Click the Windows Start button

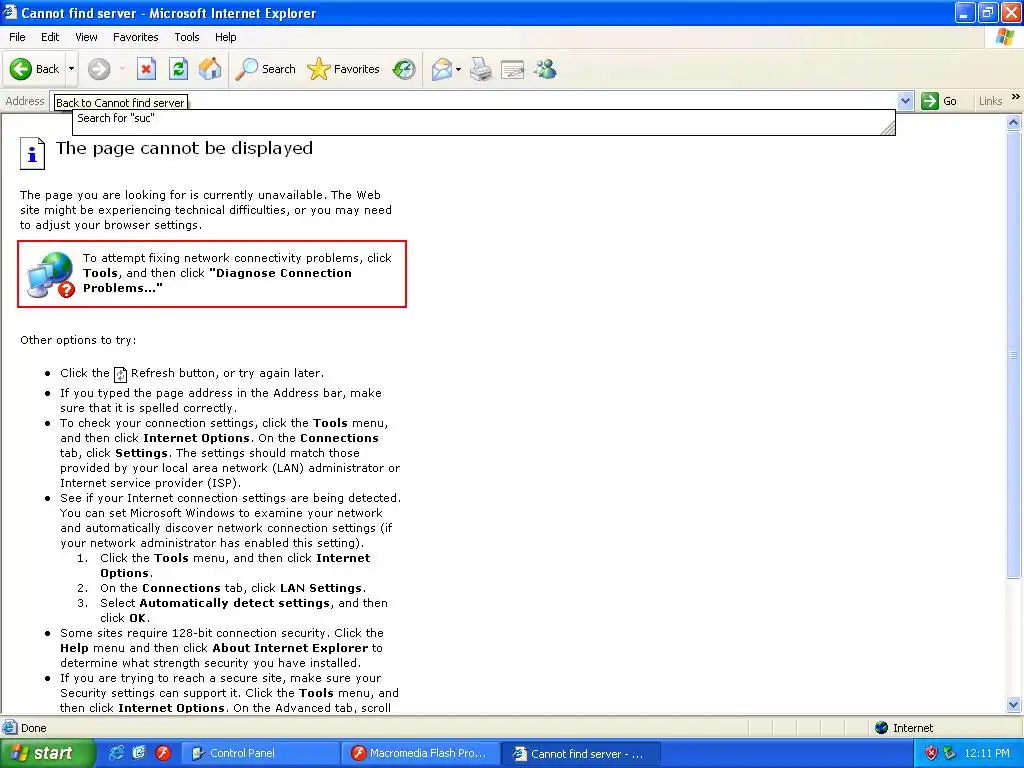coord(48,753)
